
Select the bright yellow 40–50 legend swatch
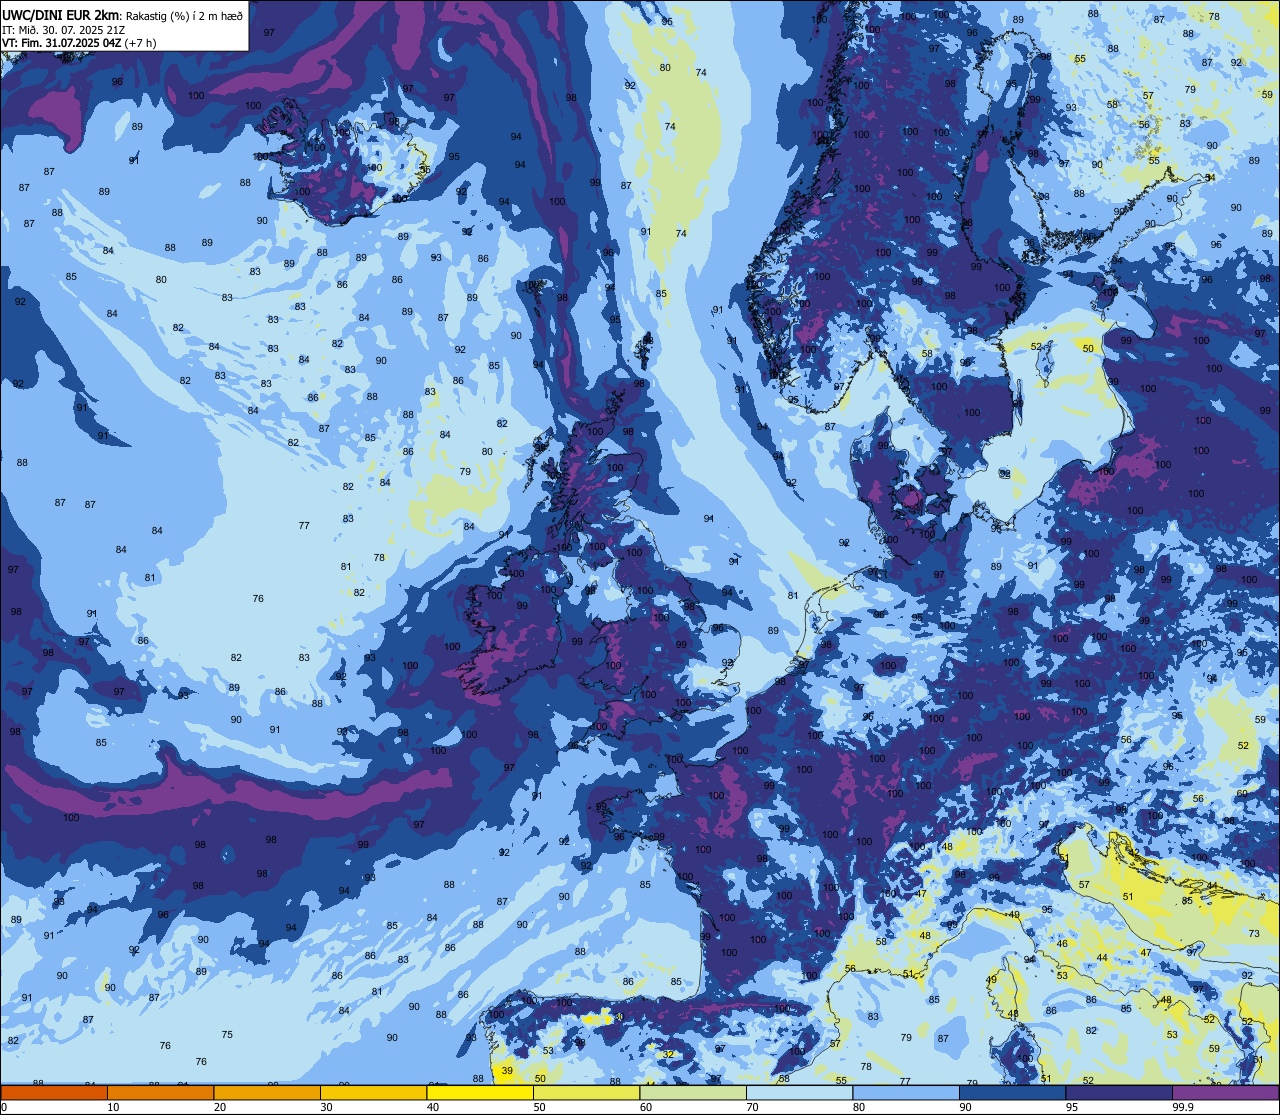480,1092
